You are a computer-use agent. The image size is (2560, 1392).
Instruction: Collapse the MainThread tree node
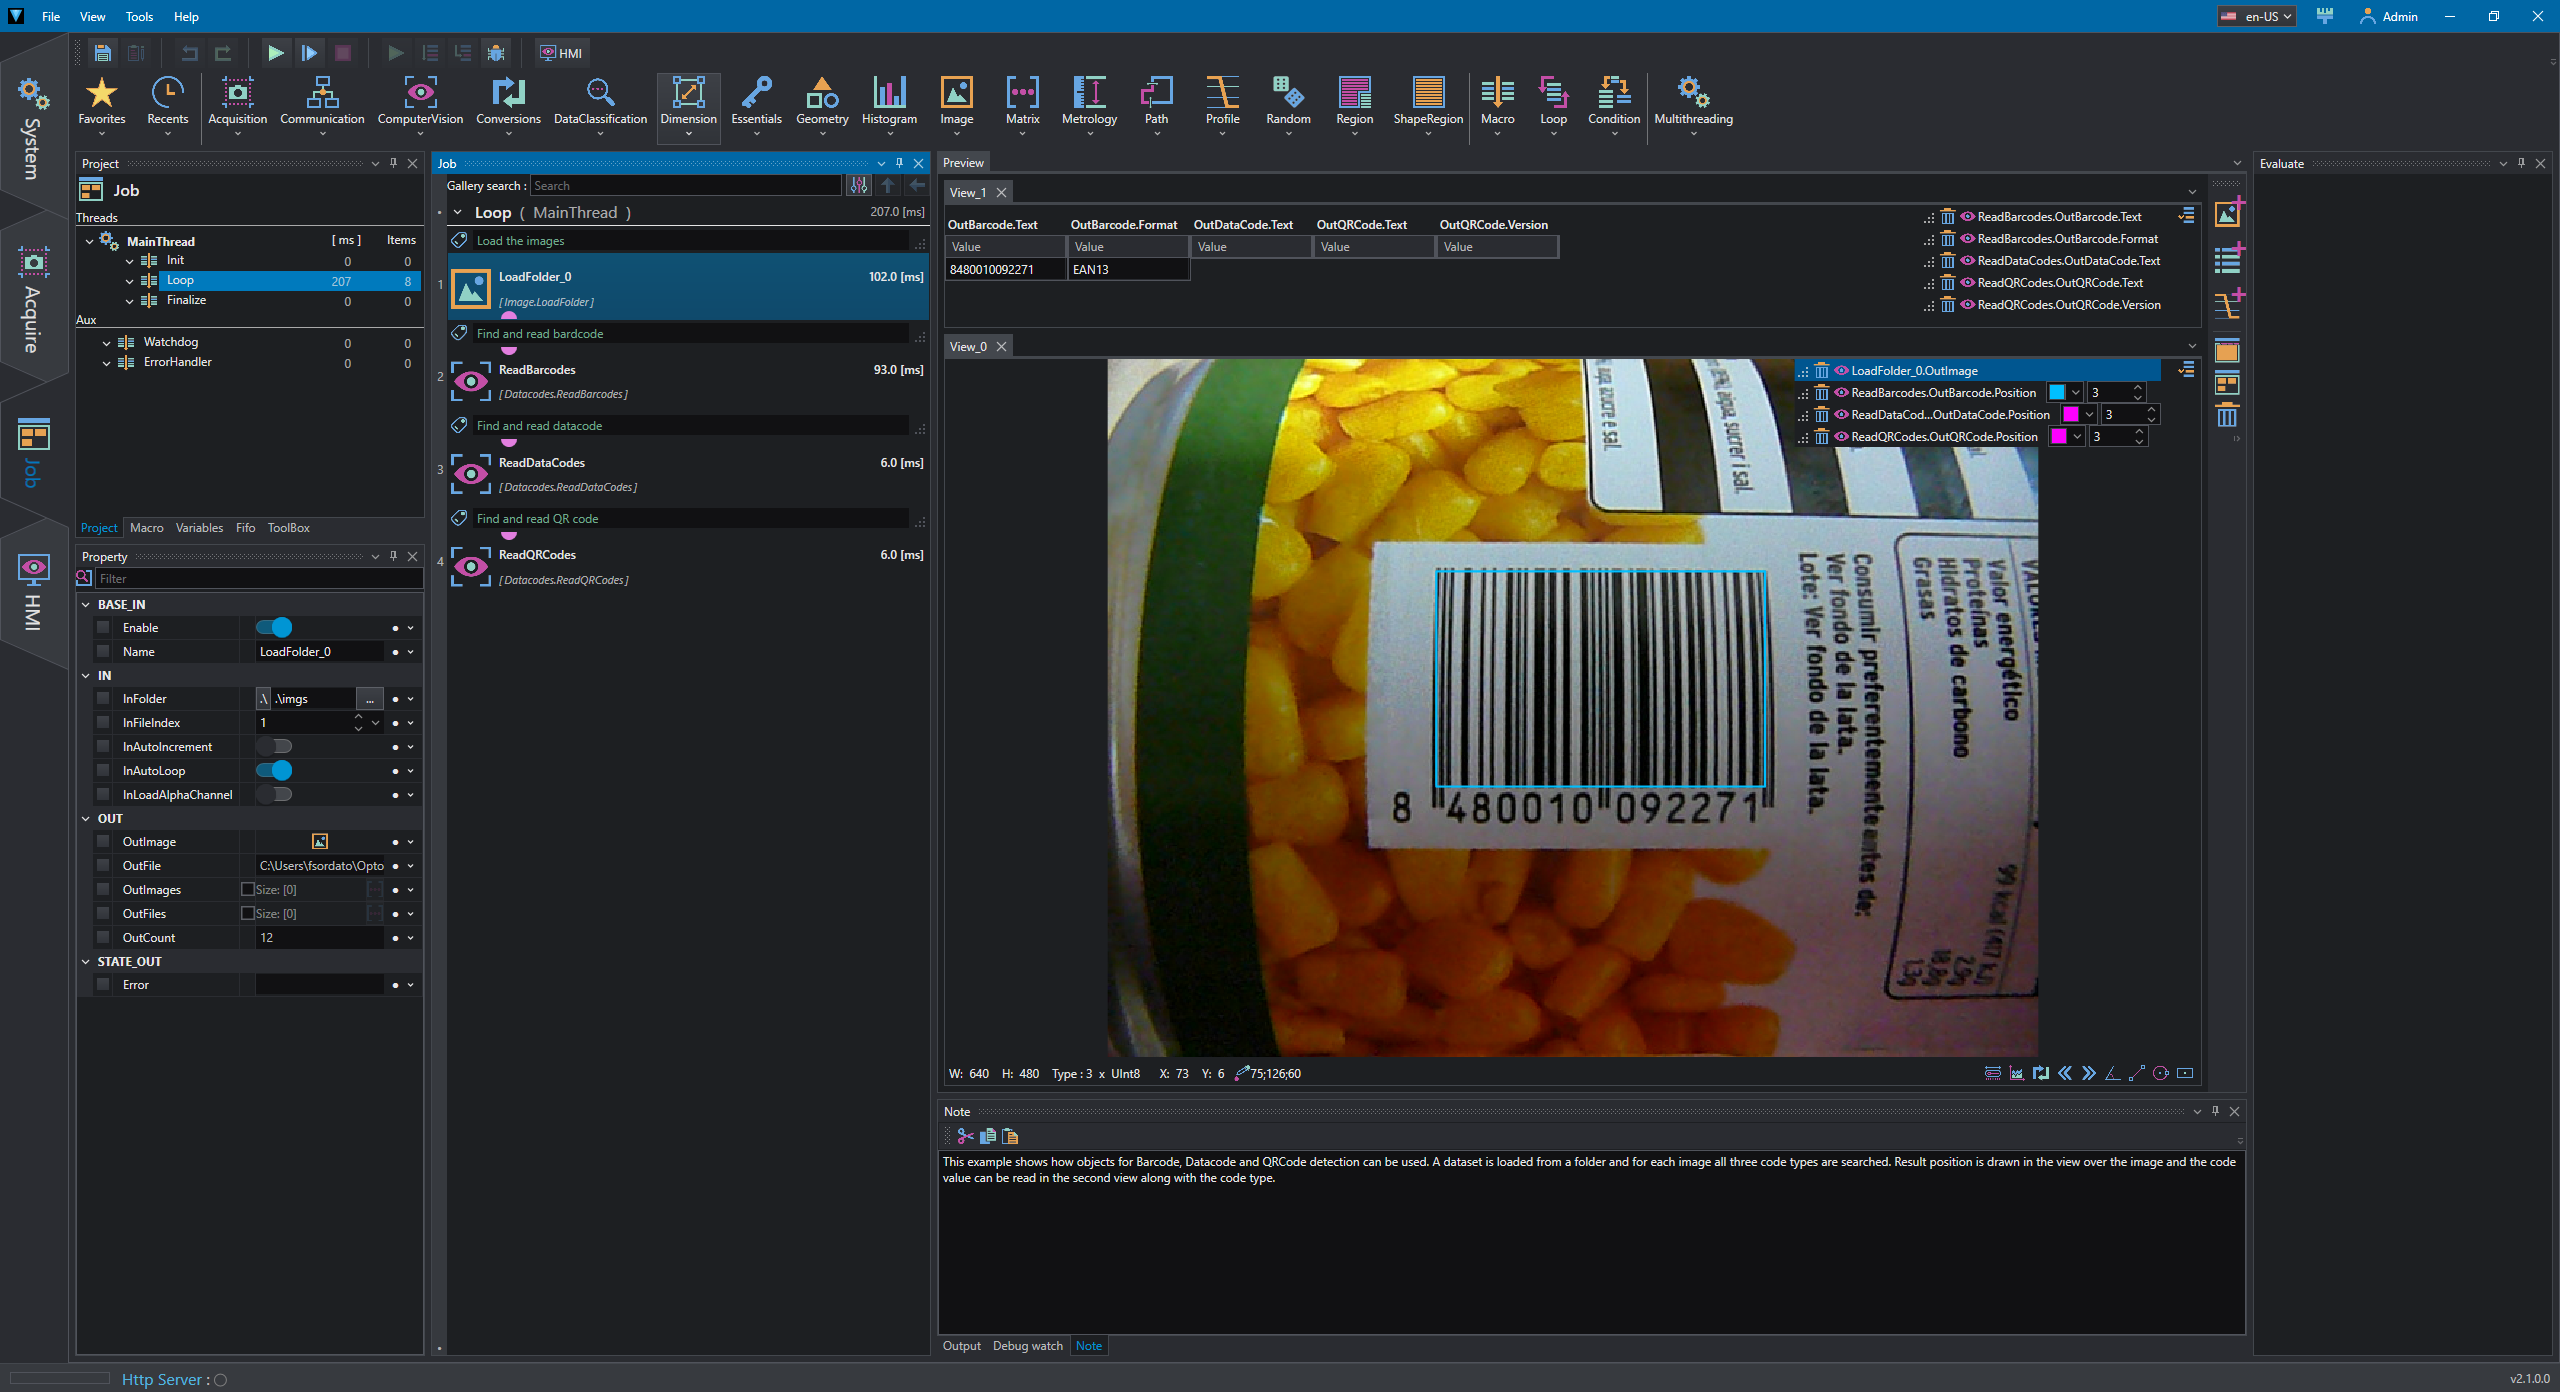click(x=89, y=241)
